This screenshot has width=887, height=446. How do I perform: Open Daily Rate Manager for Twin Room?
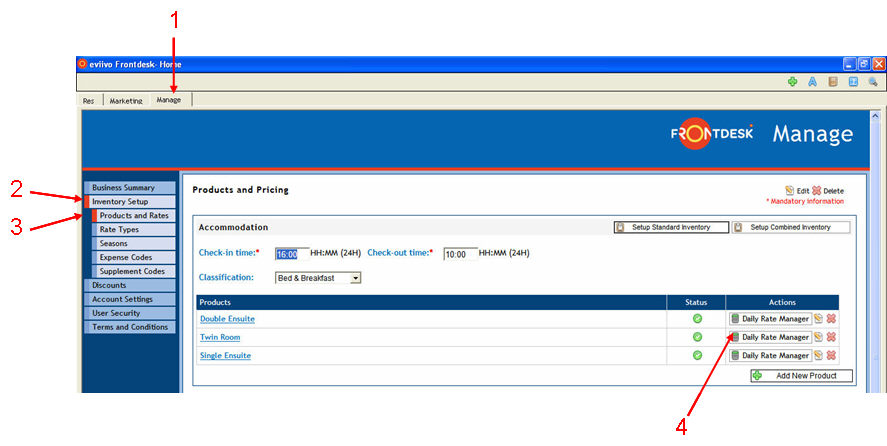[x=769, y=337]
